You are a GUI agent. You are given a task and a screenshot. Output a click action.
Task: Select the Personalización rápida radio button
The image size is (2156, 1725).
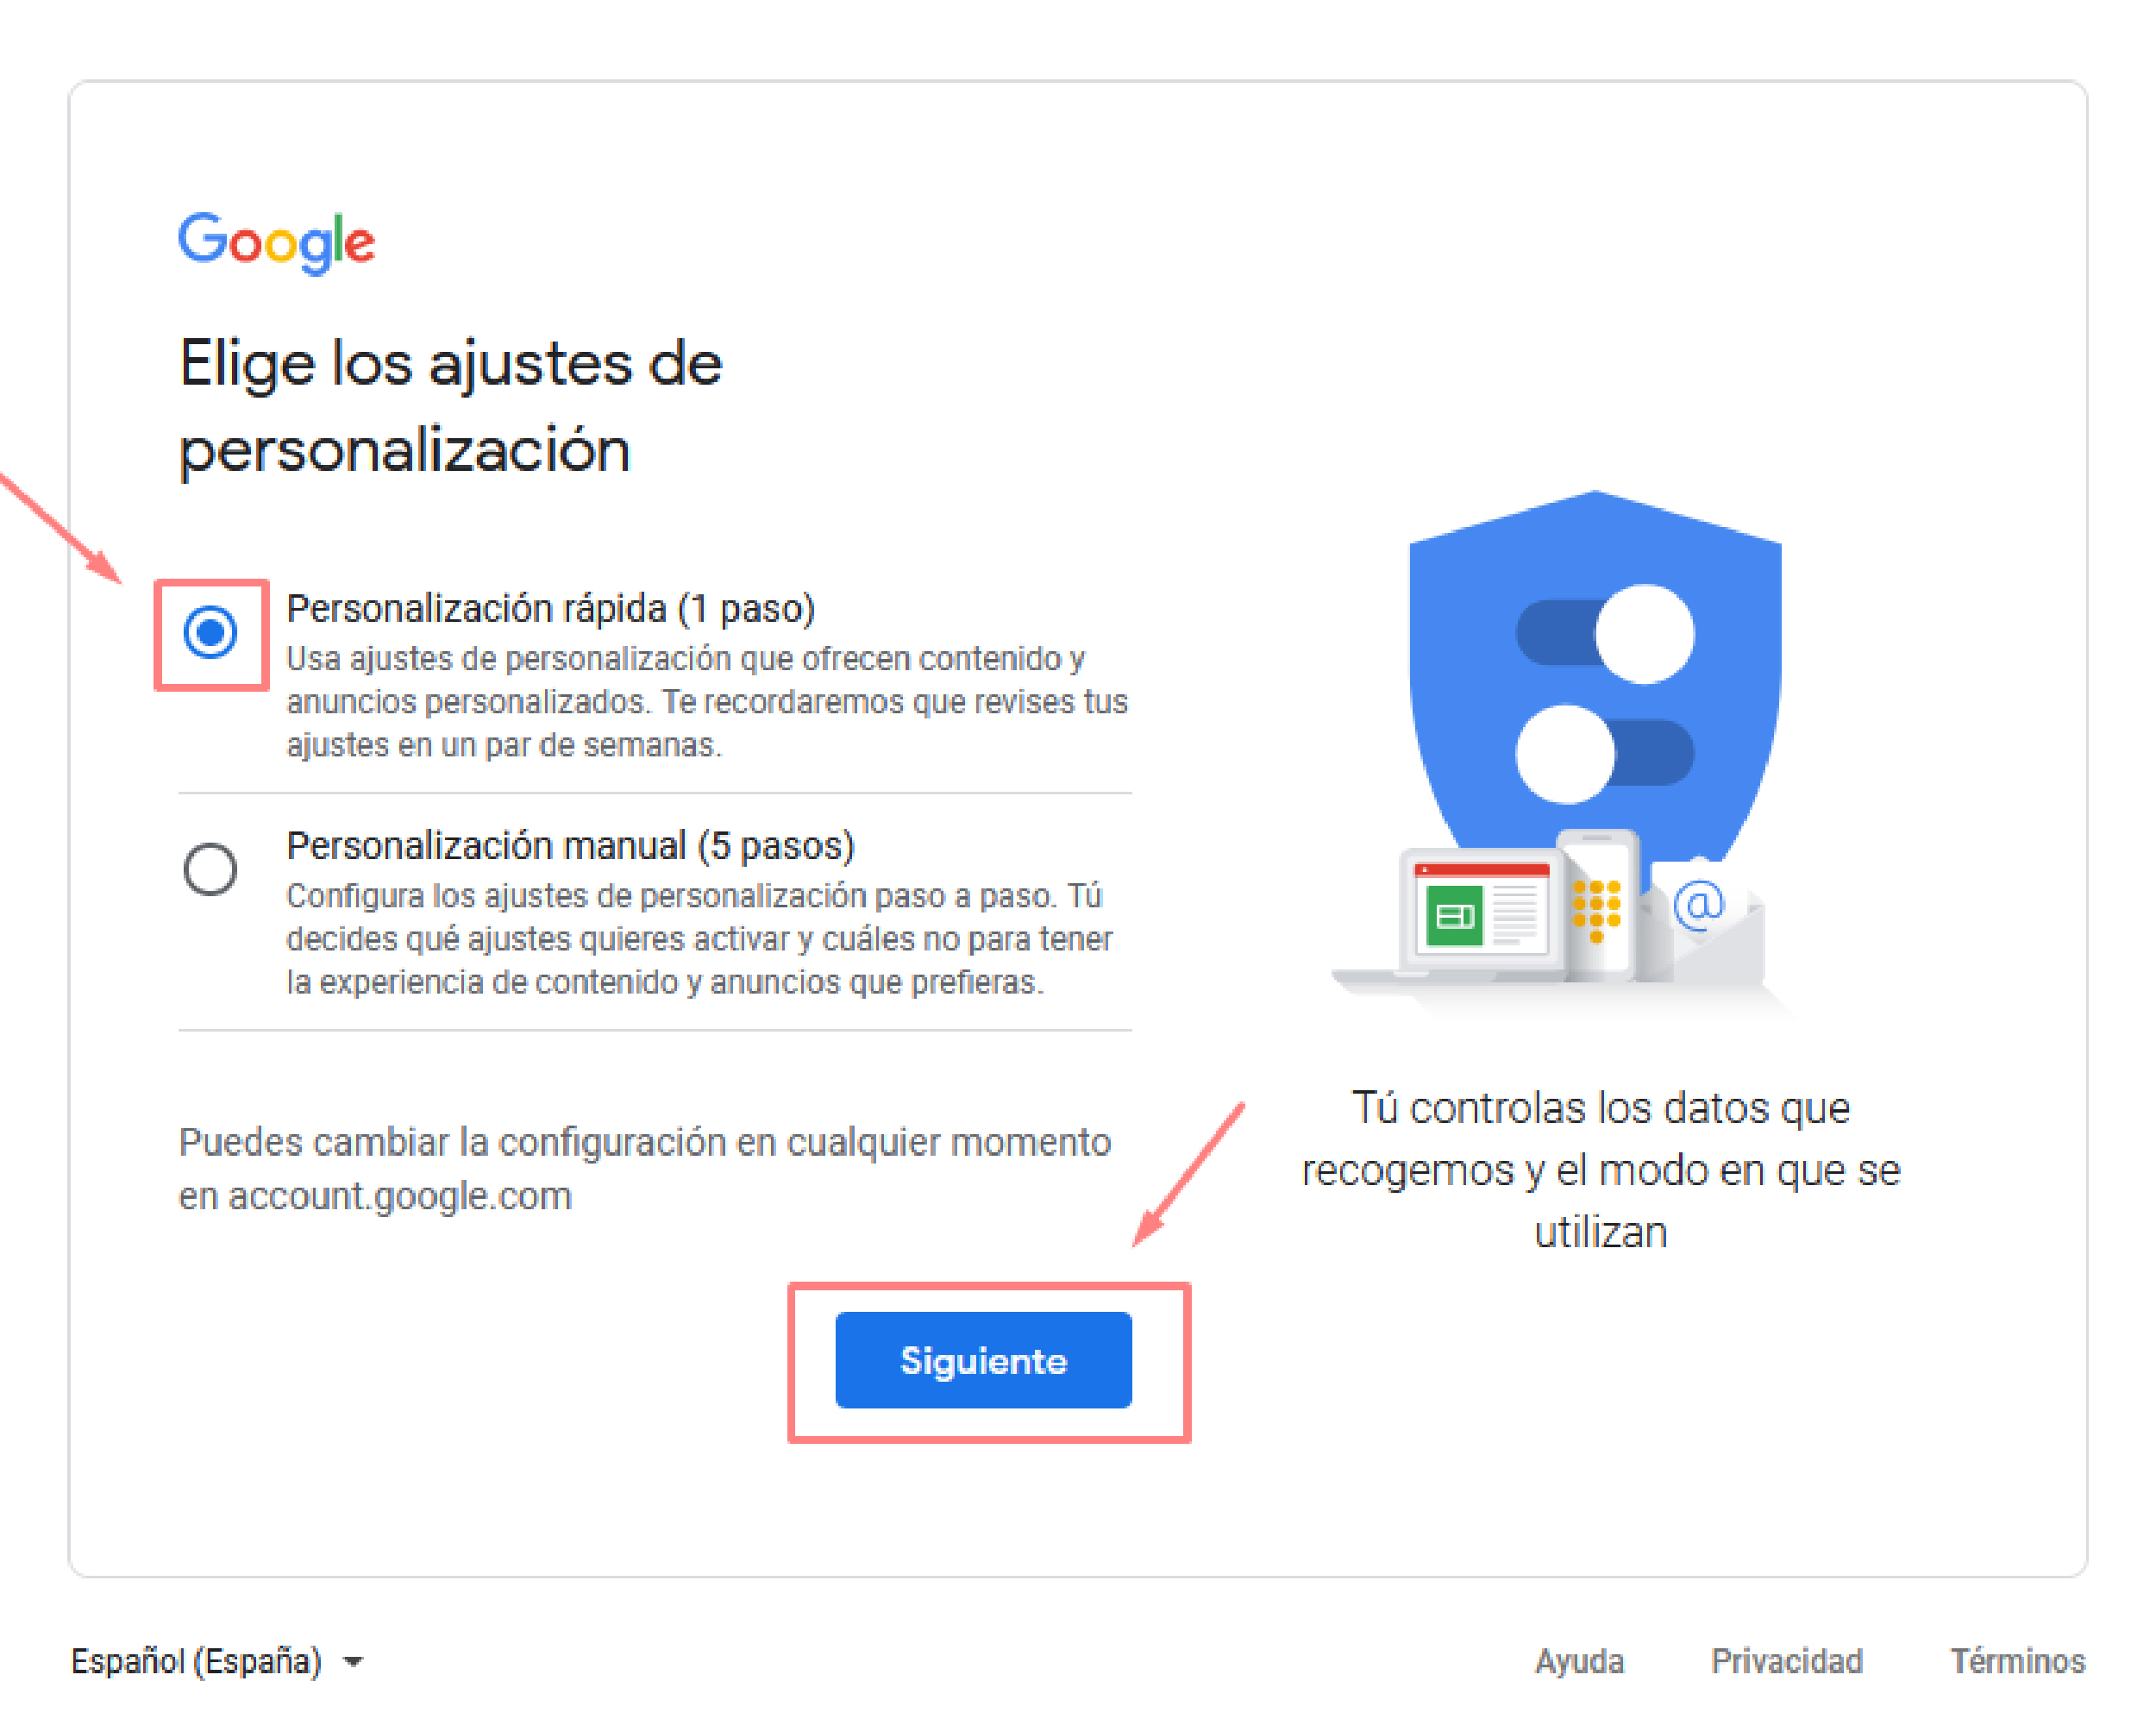tap(210, 633)
